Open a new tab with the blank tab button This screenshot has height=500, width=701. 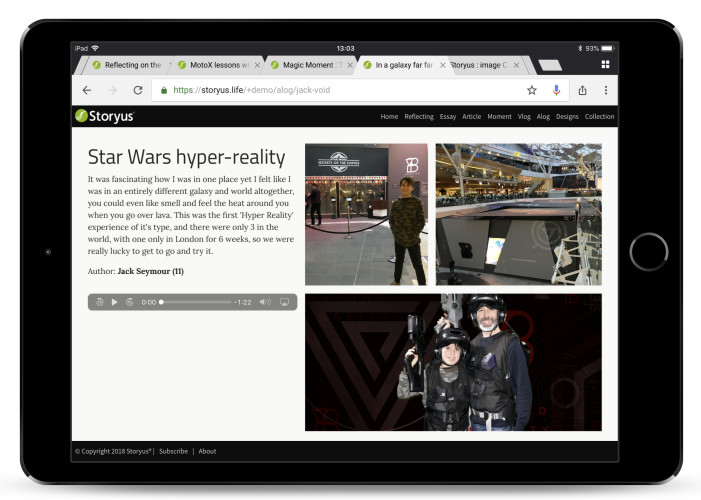click(x=550, y=65)
